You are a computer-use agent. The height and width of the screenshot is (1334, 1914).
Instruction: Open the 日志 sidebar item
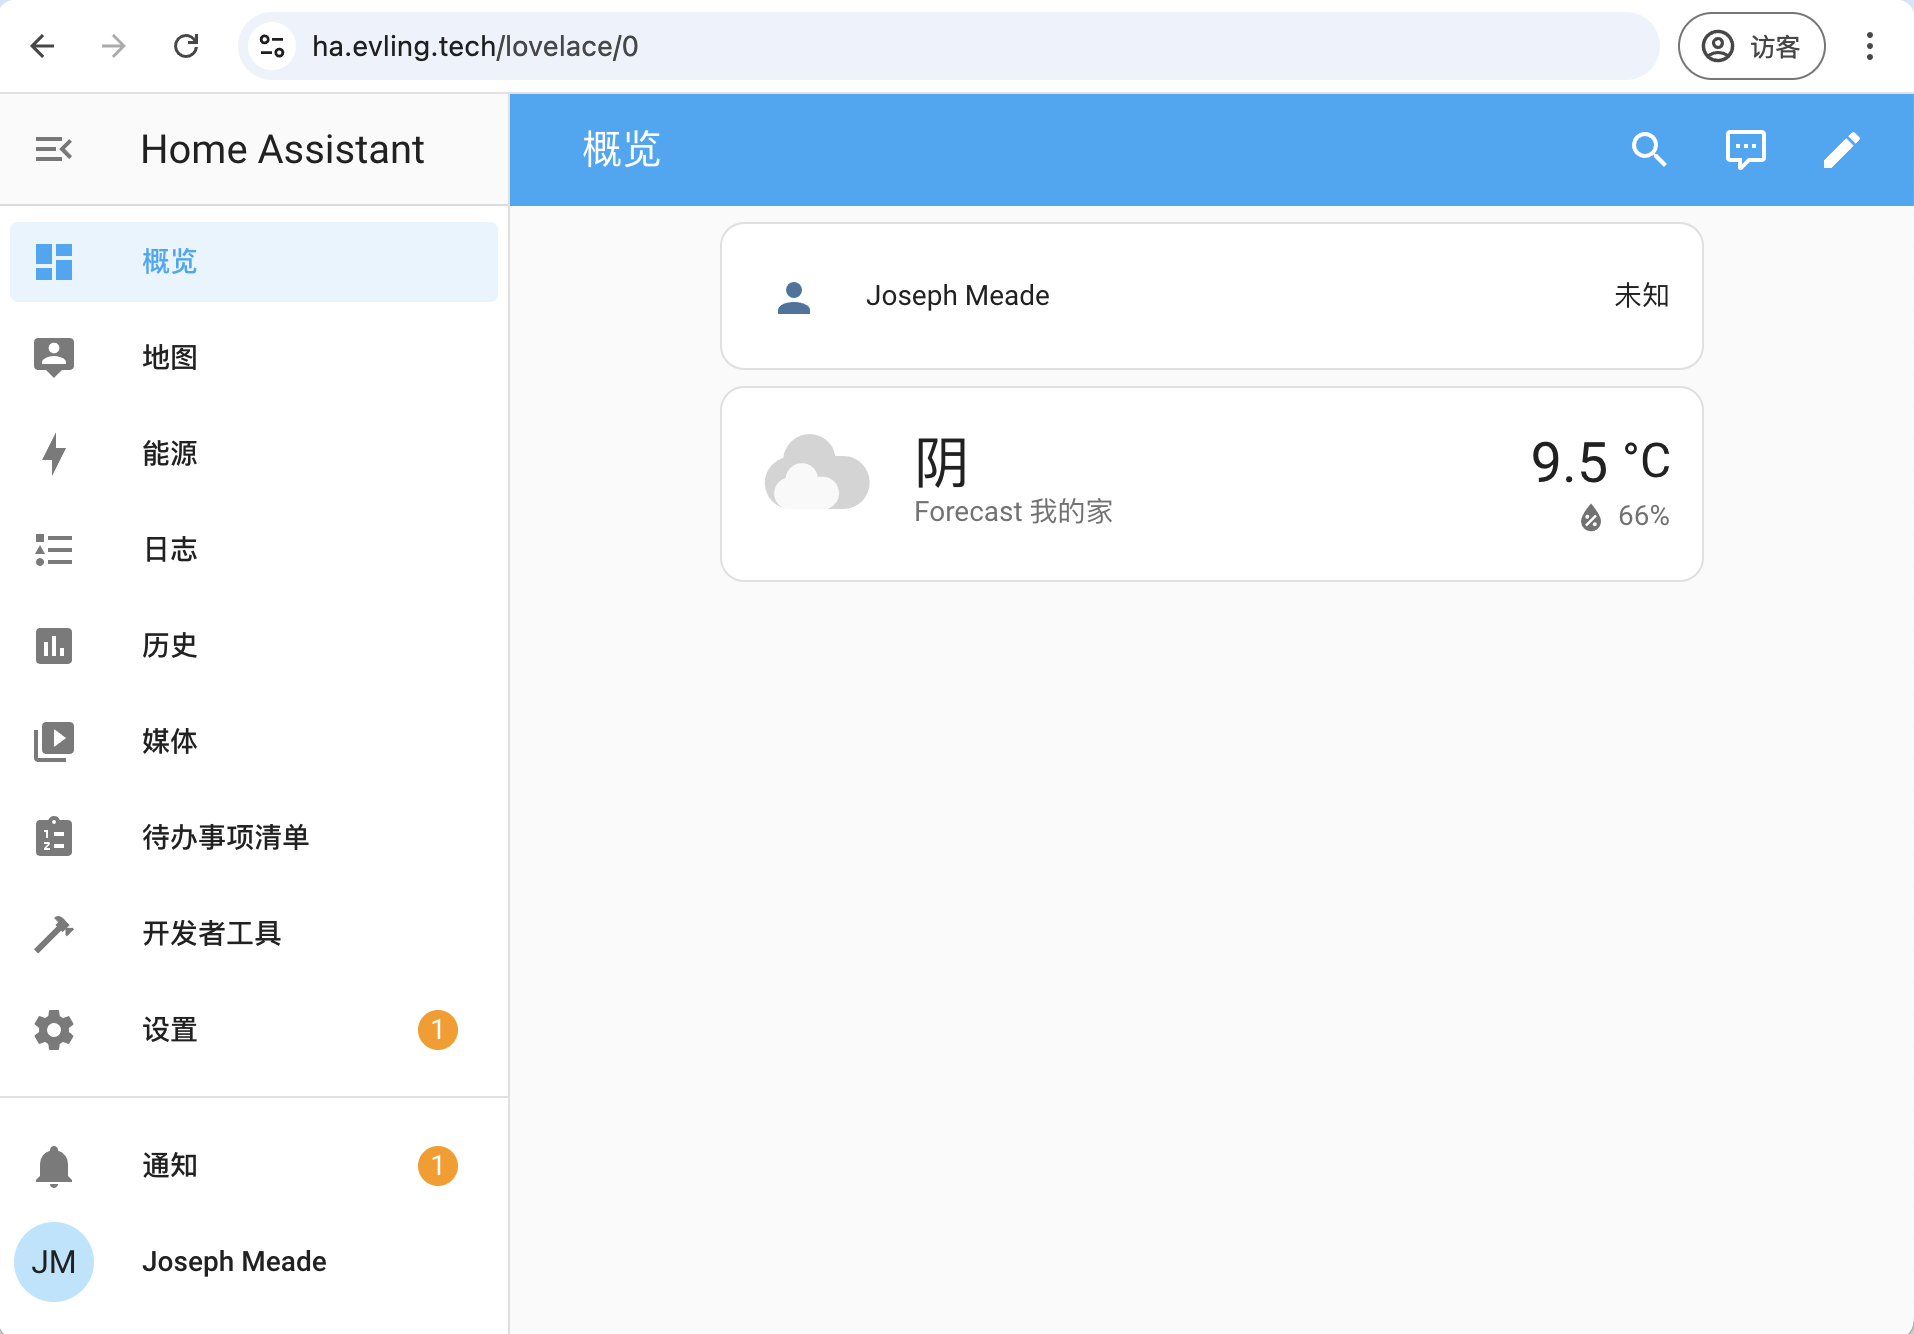pos(254,549)
